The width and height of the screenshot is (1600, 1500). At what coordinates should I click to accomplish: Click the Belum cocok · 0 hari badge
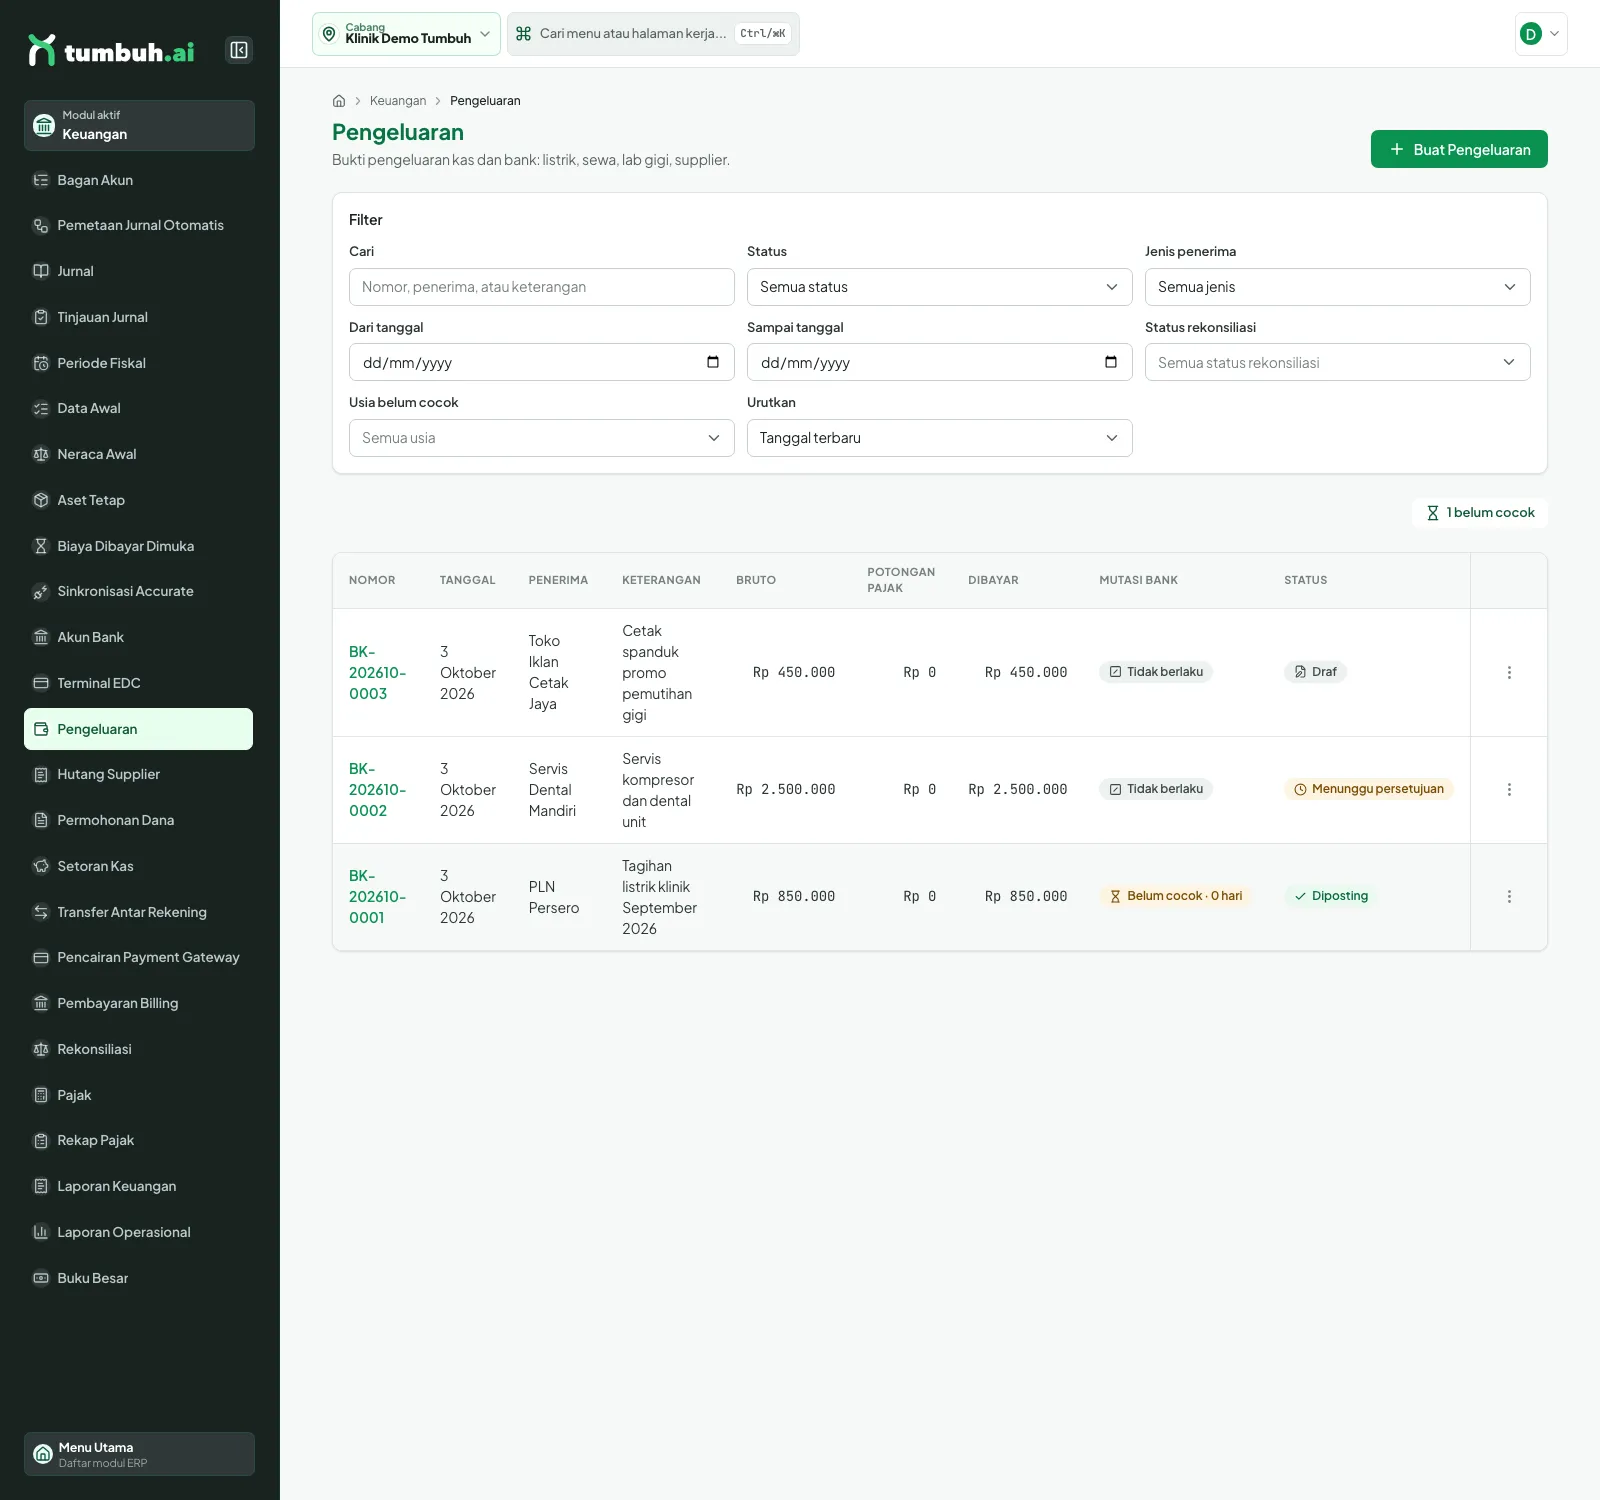click(x=1175, y=896)
